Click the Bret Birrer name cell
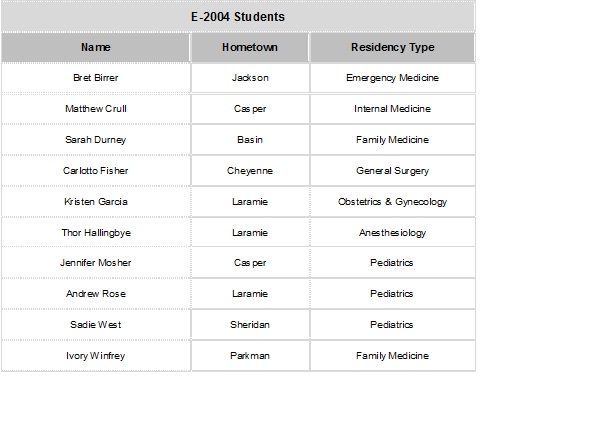 pos(96,78)
